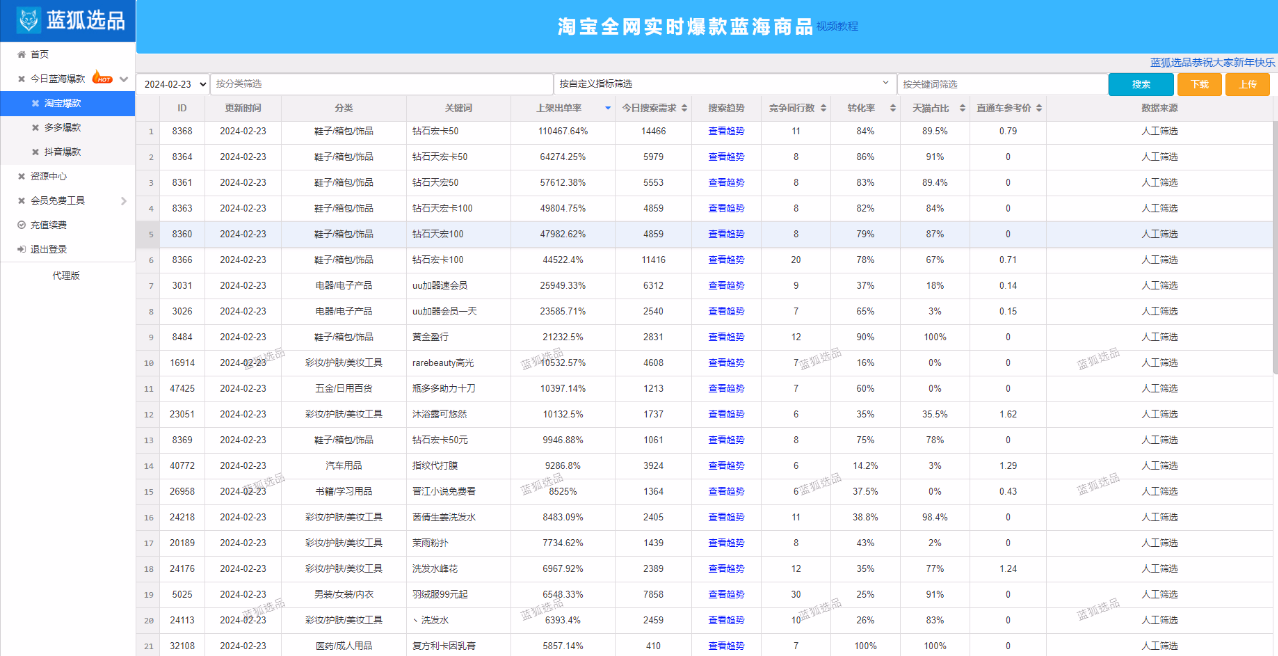
Task: Click the orange 上传 button
Action: (x=1247, y=84)
